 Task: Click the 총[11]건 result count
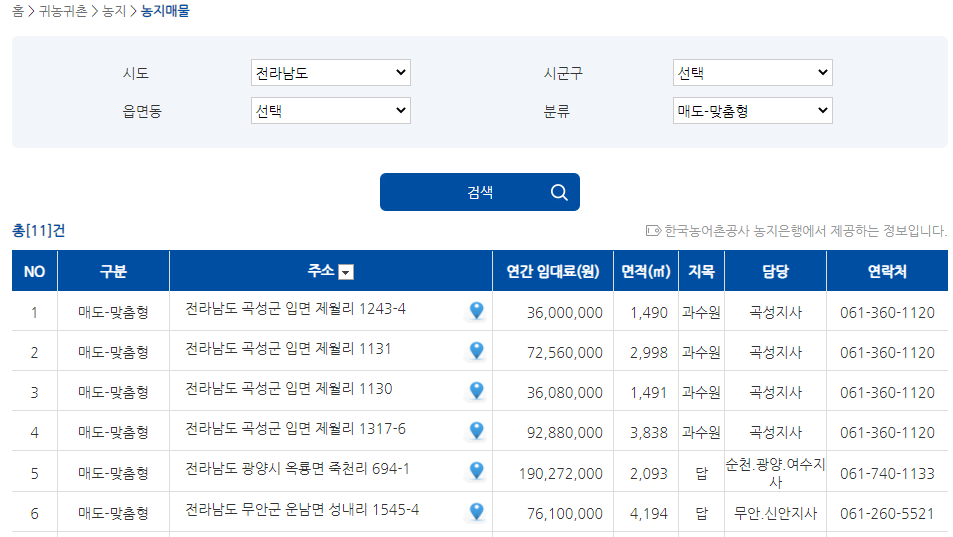39,231
